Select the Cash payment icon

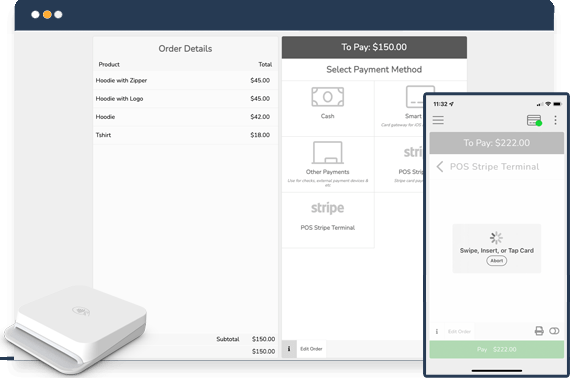tap(328, 97)
